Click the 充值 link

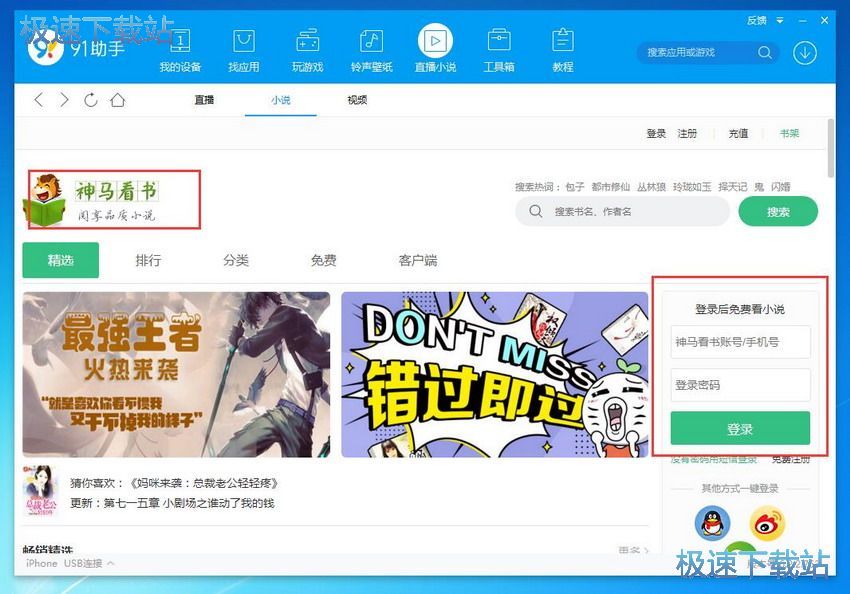coord(738,133)
